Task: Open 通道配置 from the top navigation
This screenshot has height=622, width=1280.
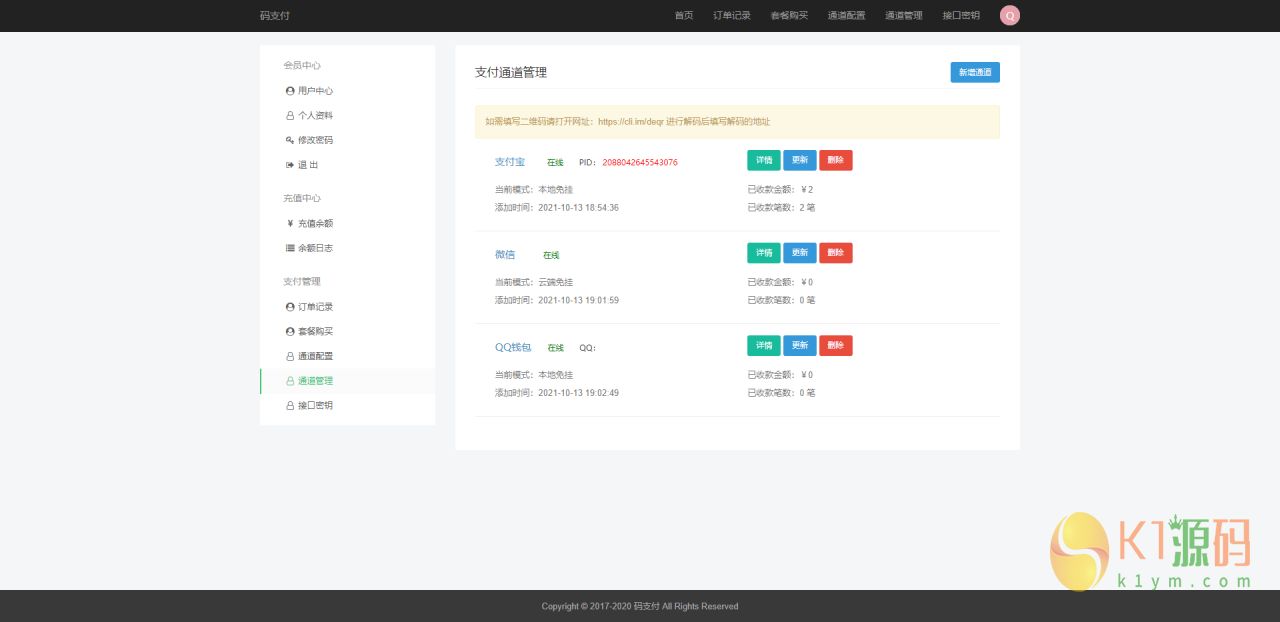Action: click(846, 15)
